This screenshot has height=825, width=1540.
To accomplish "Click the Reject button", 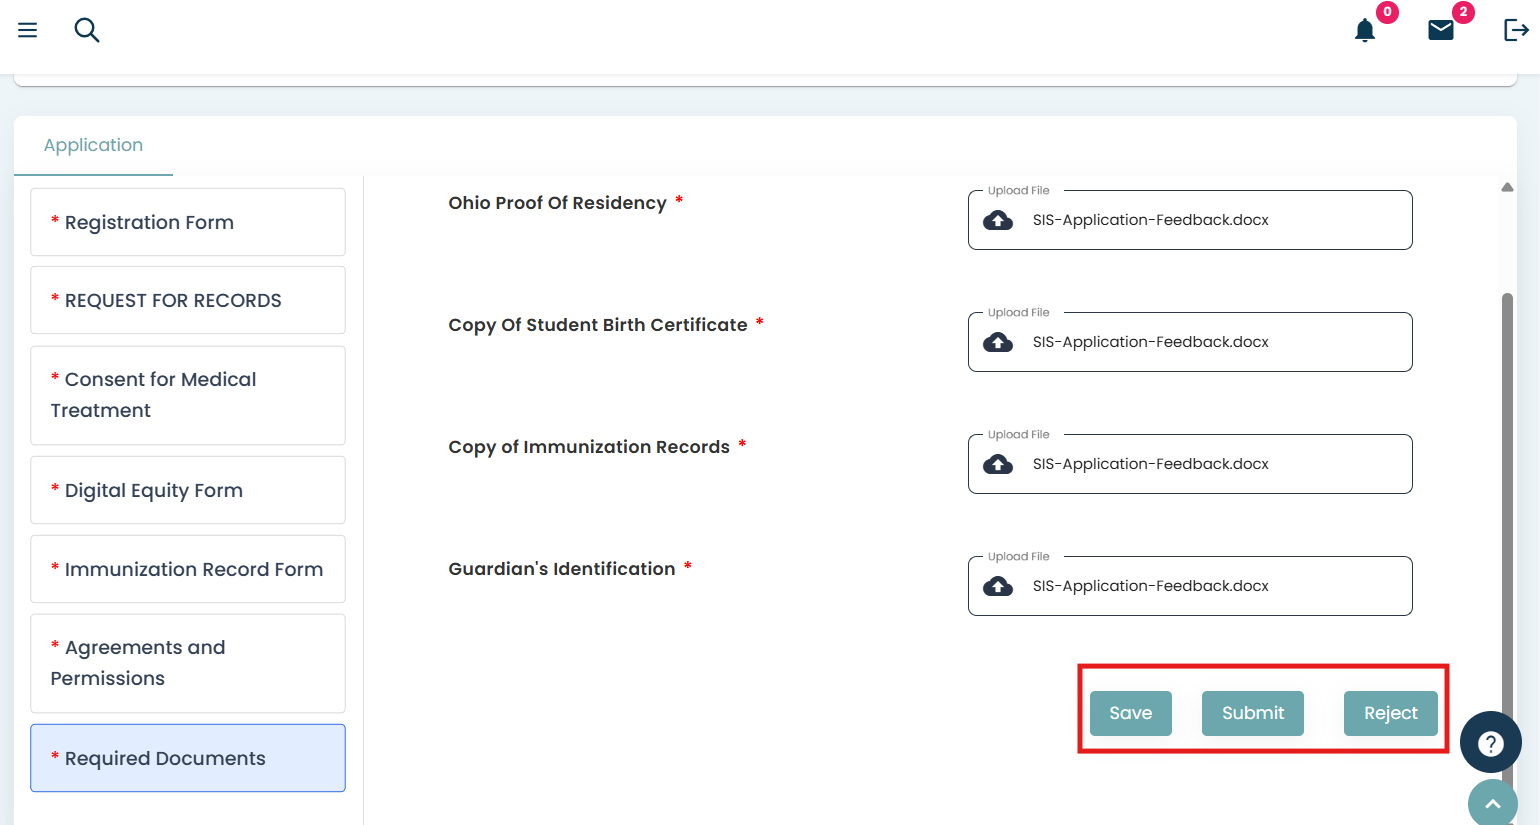I will pos(1390,713).
